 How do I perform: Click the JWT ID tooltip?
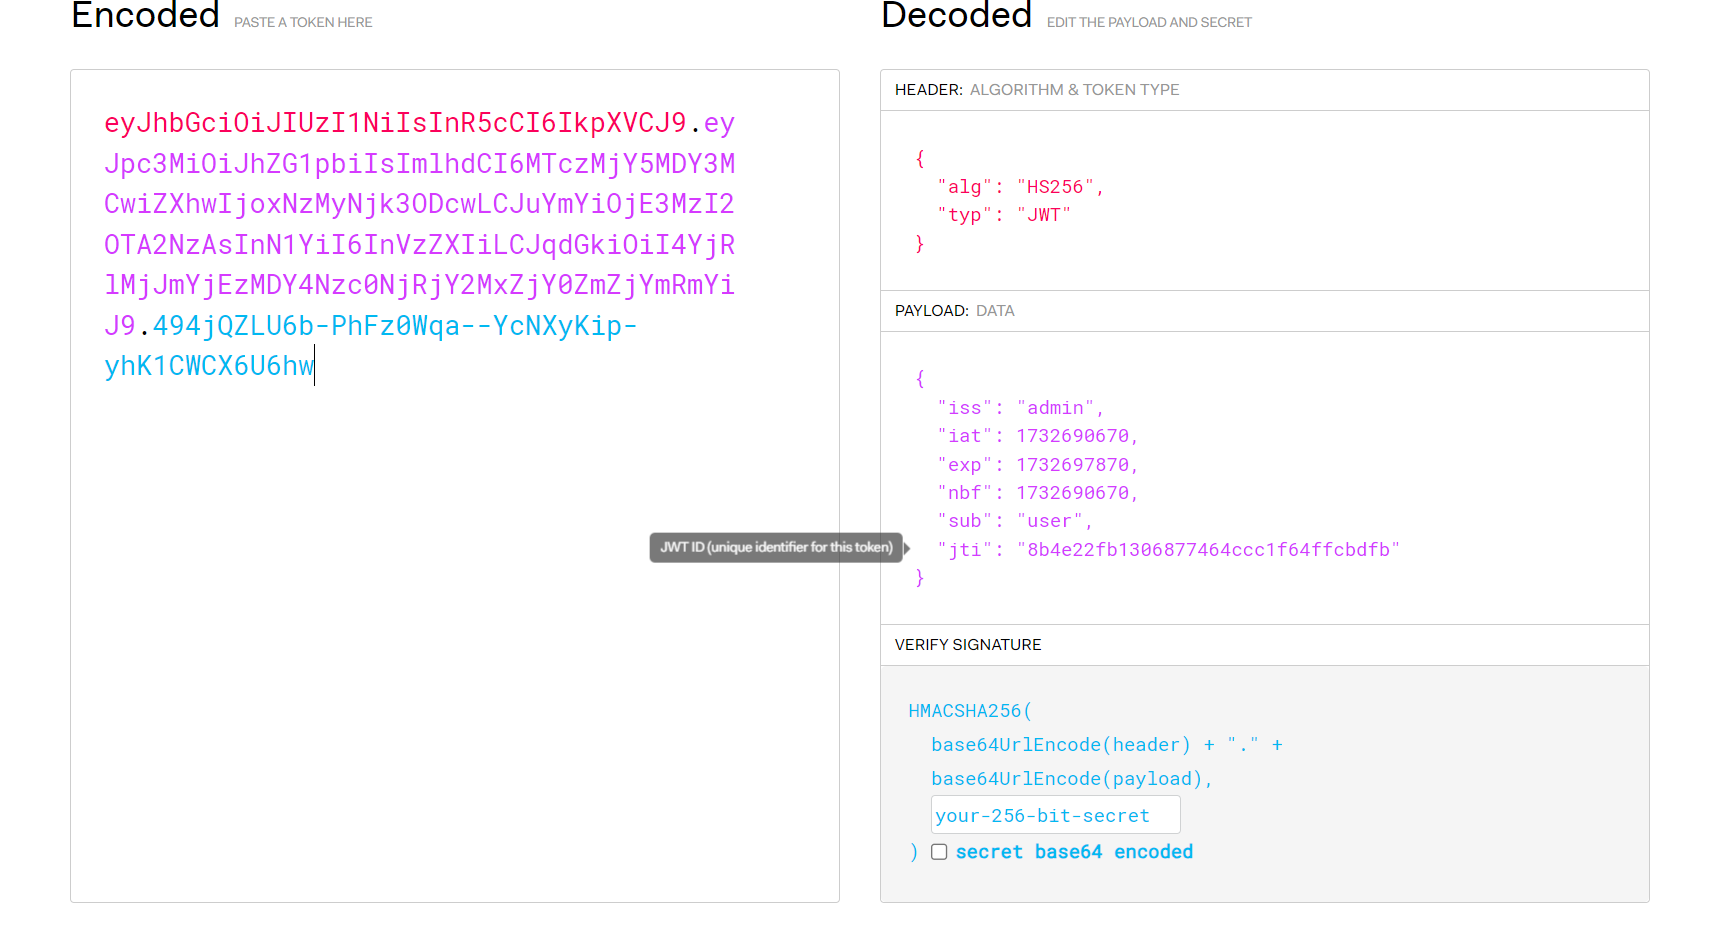[776, 547]
